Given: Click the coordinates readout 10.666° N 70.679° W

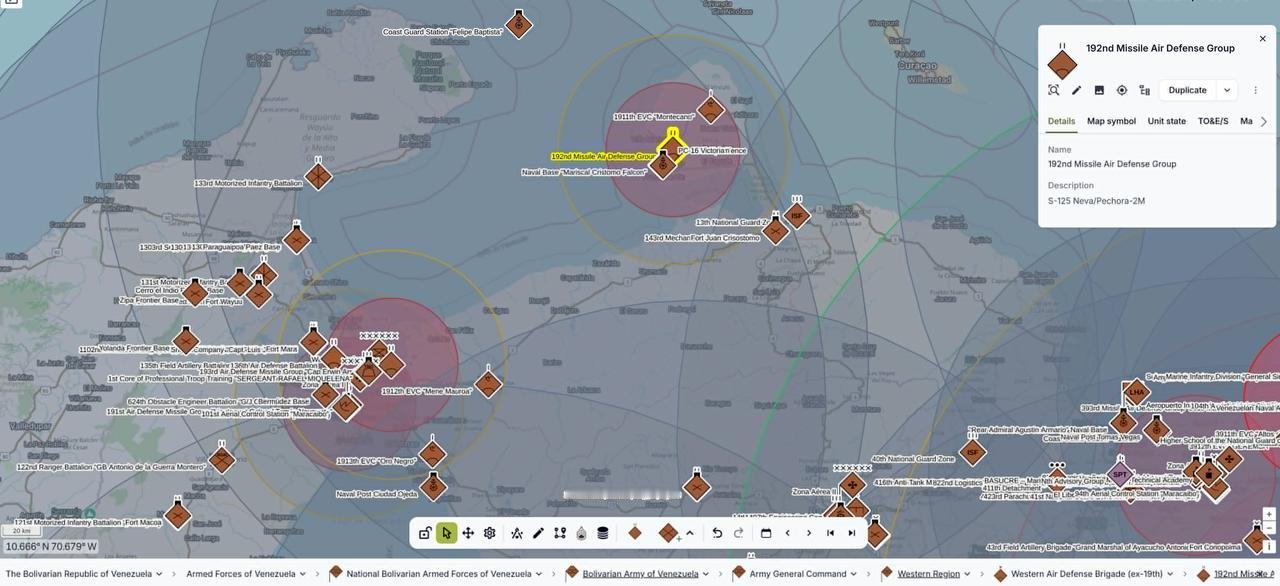Looking at the screenshot, I should 51,547.
